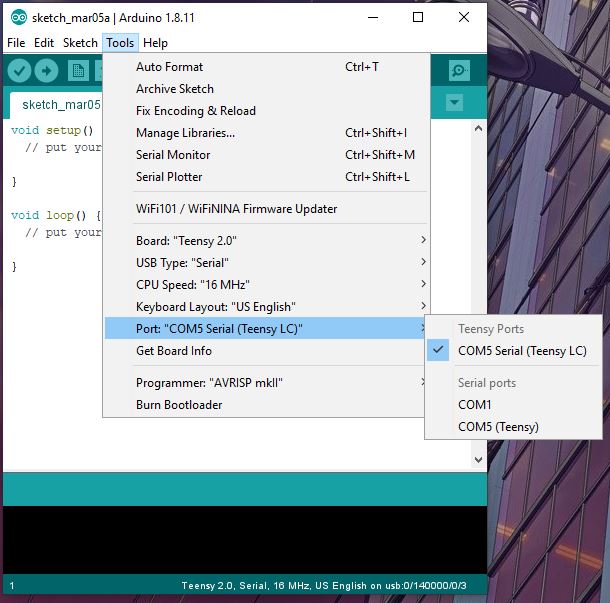
Task: Click Get Board Info
Action: (x=174, y=351)
